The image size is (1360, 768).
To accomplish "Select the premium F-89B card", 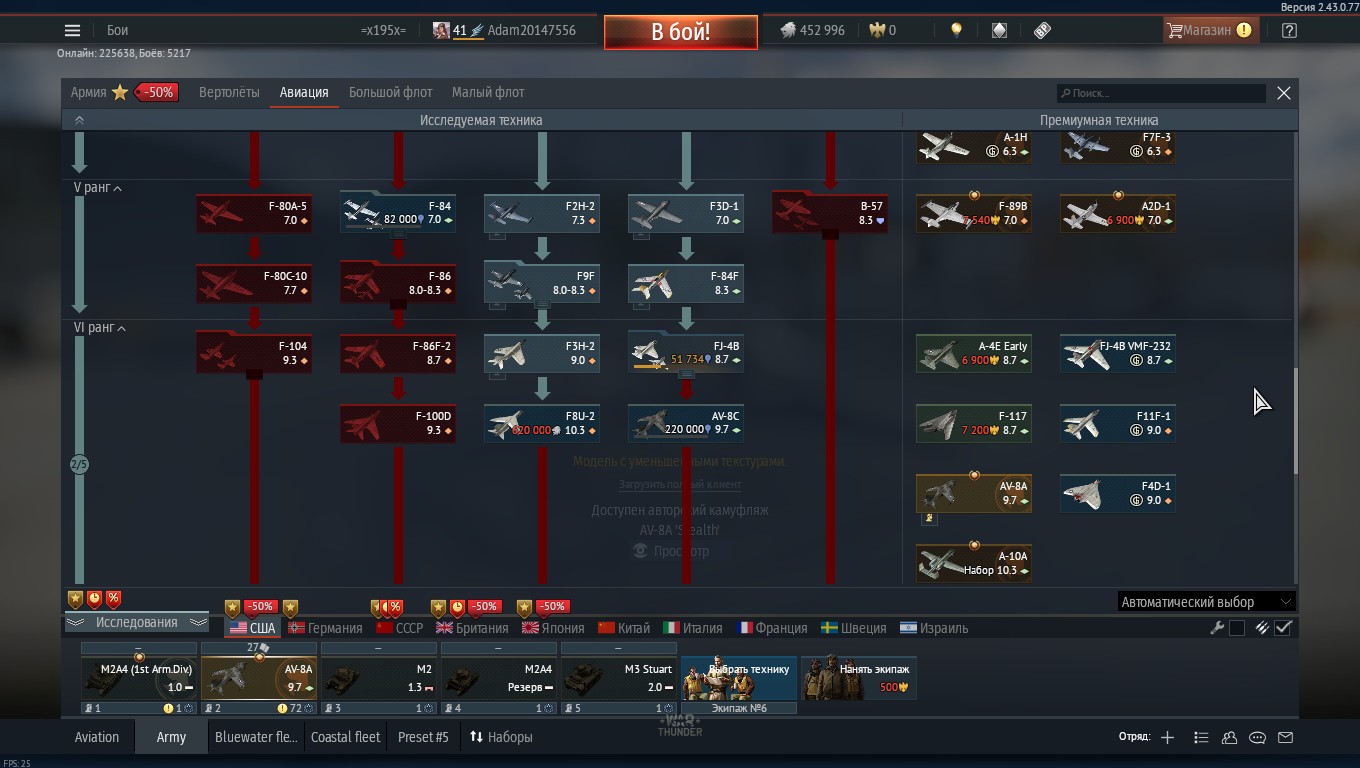I will [x=973, y=213].
